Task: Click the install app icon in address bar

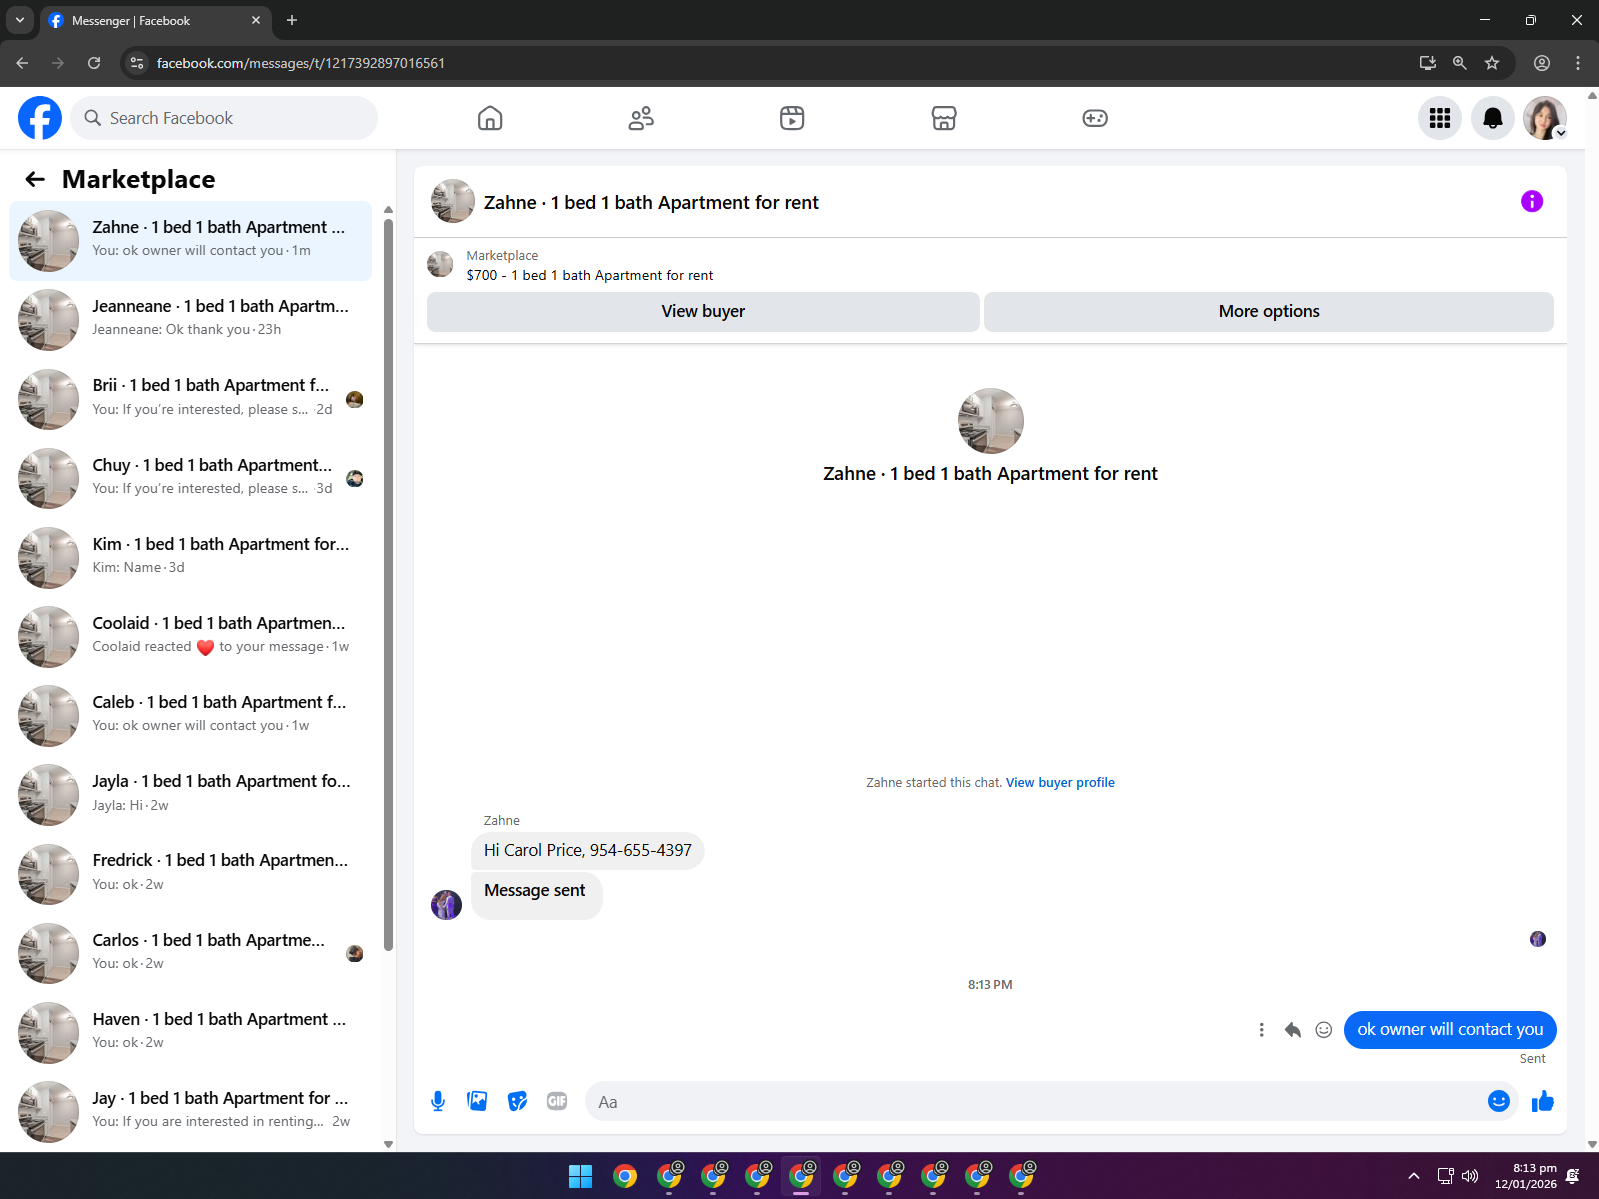Action: pyautogui.click(x=1428, y=63)
